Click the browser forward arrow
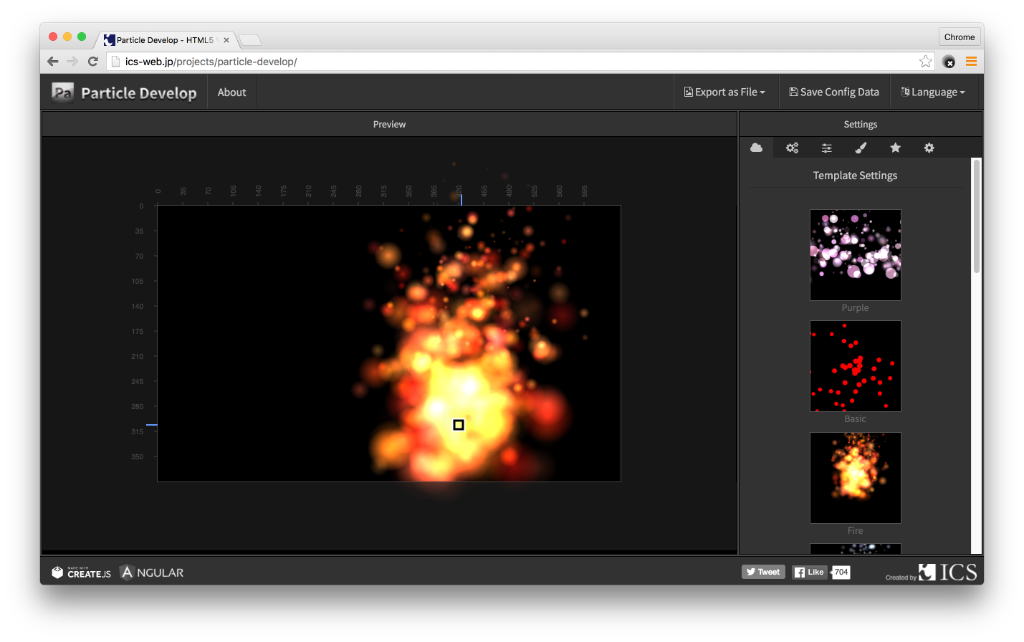Screen dimensions: 1024x642 pos(72,61)
